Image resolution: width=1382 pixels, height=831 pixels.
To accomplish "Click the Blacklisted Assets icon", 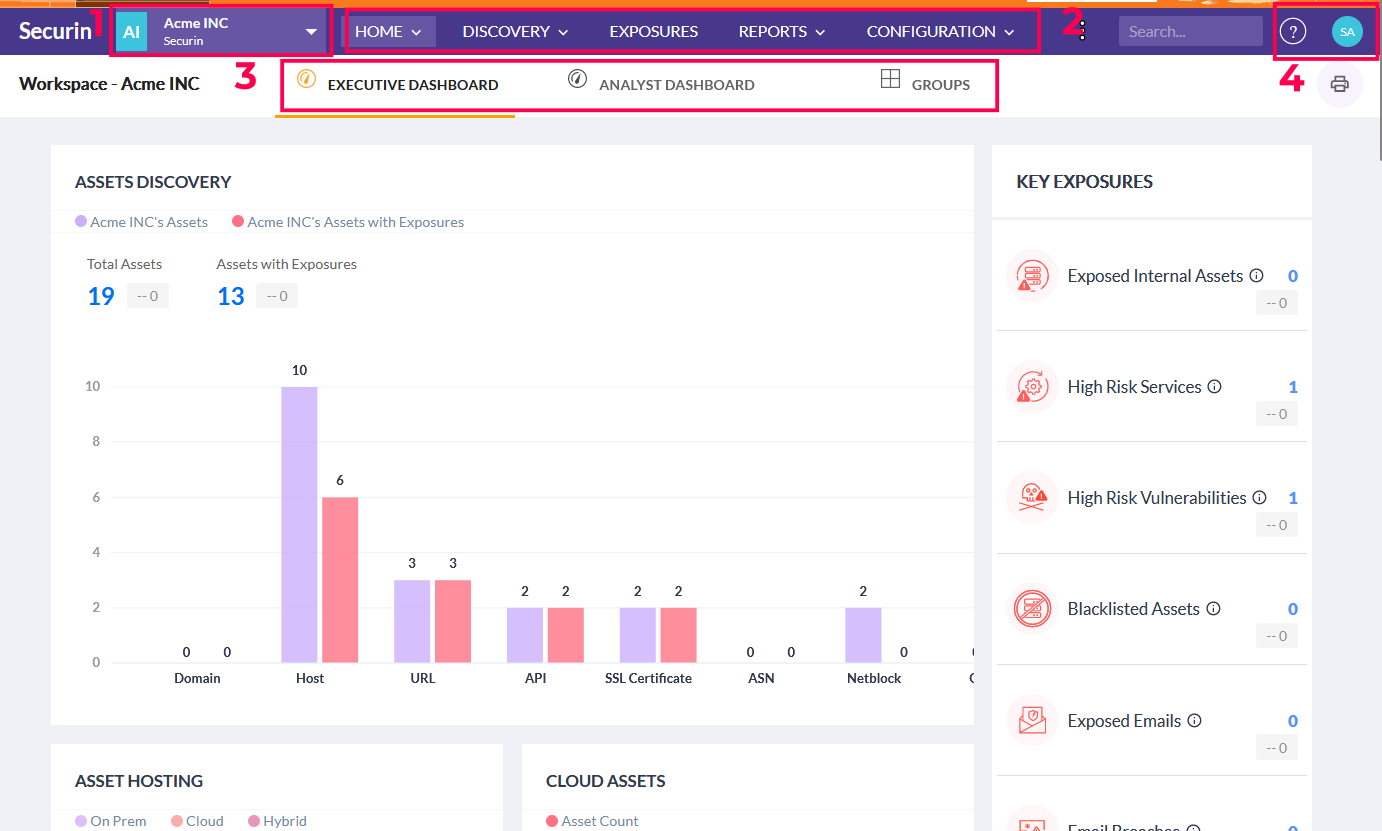I will 1032,609.
